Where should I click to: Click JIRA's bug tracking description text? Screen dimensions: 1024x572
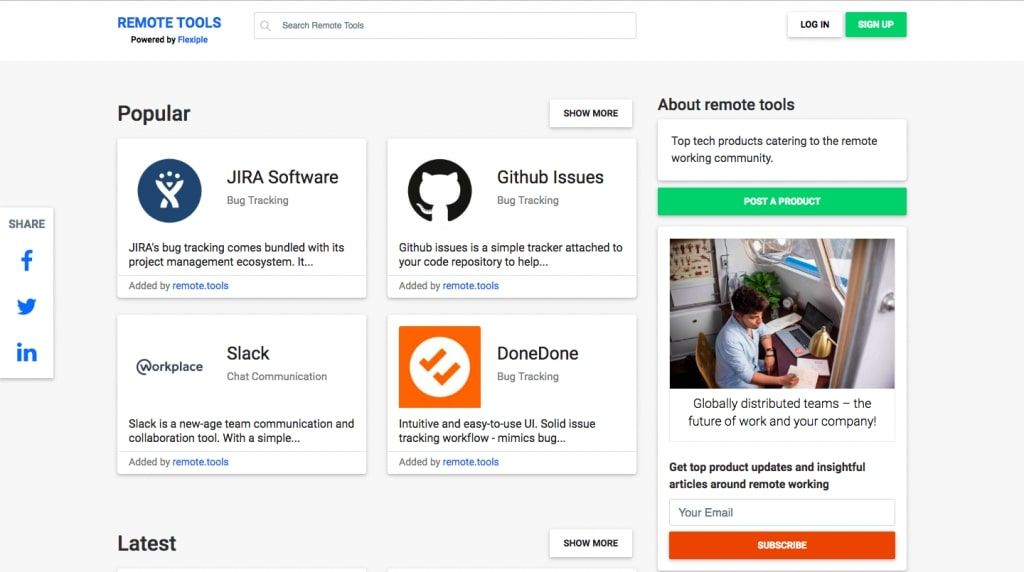[x=236, y=255]
